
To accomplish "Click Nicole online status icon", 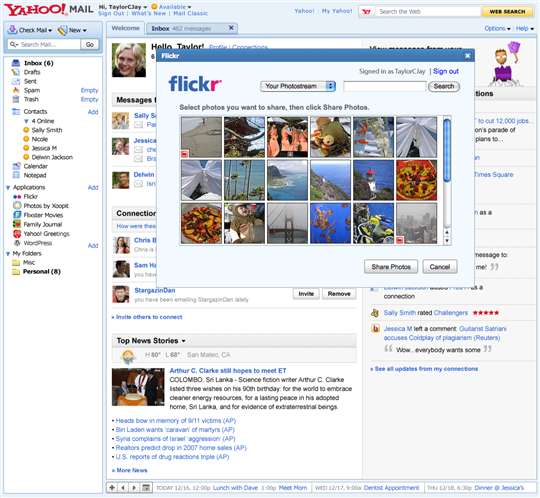I will pos(26,139).
